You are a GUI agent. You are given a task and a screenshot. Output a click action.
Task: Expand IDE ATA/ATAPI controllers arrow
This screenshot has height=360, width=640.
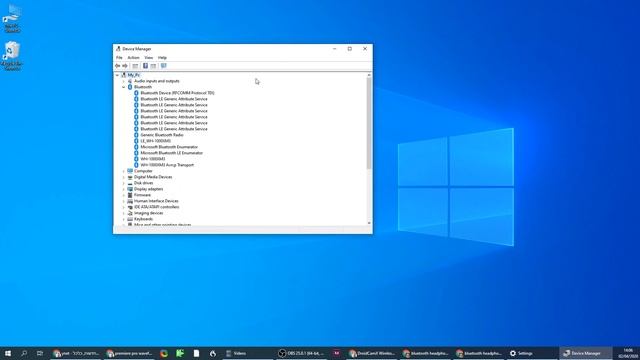pos(124,207)
